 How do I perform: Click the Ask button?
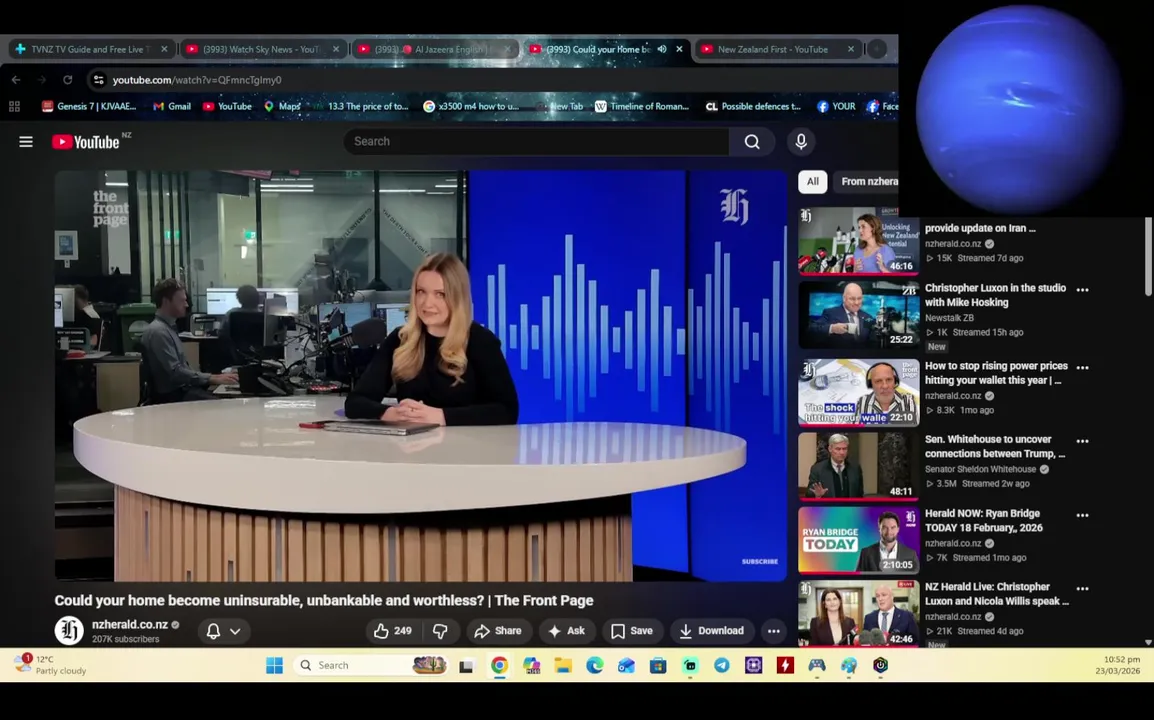pyautogui.click(x=567, y=631)
